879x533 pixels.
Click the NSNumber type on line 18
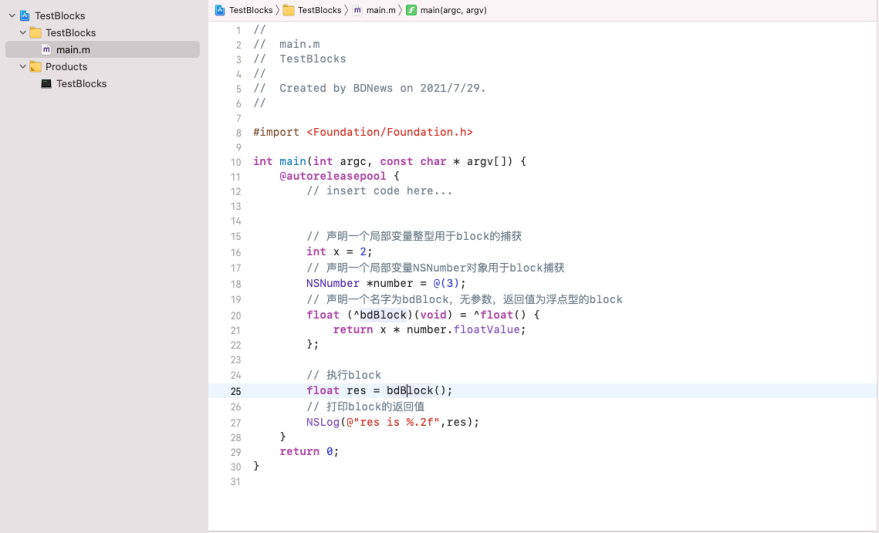[333, 283]
